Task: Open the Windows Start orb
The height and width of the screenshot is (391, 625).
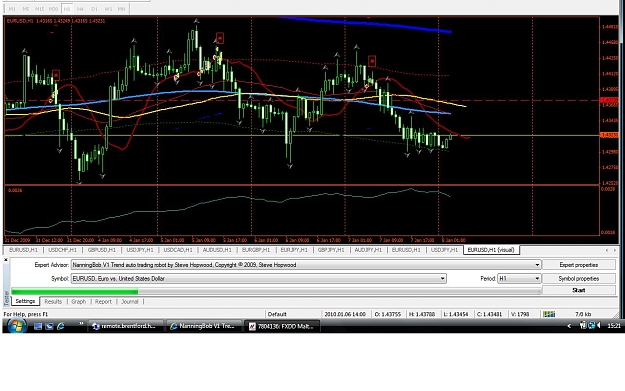Action: [x=16, y=326]
